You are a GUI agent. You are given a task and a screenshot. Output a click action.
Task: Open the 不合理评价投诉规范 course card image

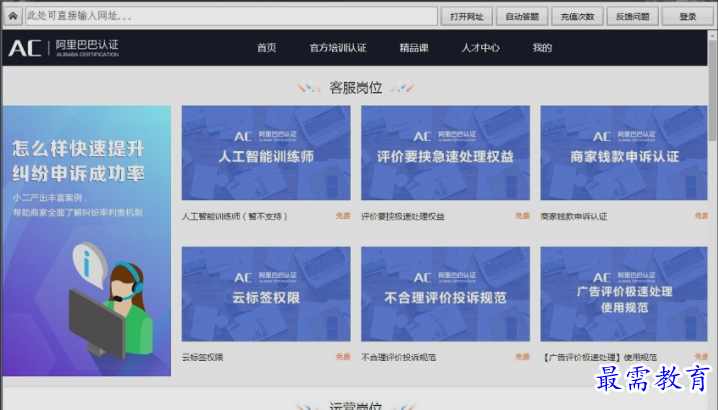pyautogui.click(x=446, y=294)
